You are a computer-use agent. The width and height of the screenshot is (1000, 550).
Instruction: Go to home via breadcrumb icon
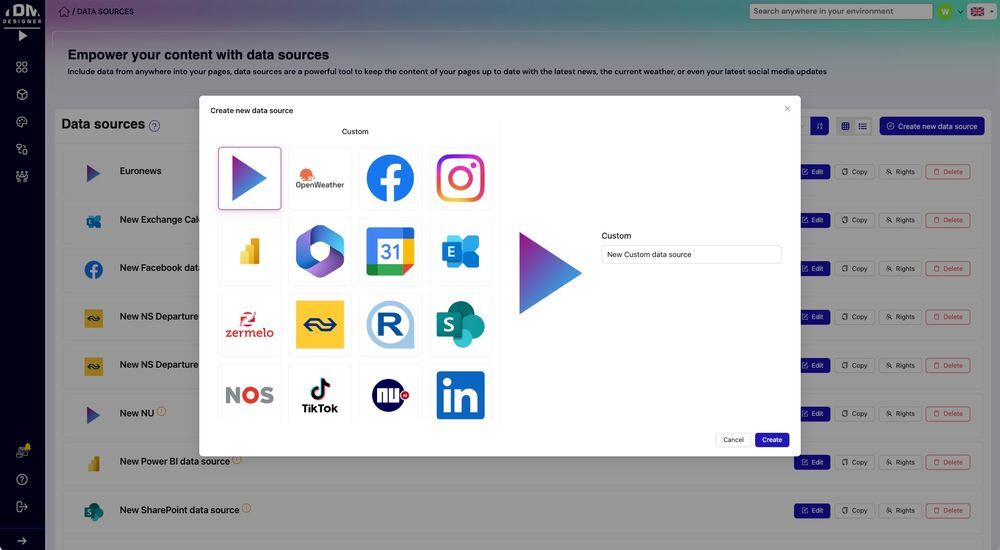64,11
